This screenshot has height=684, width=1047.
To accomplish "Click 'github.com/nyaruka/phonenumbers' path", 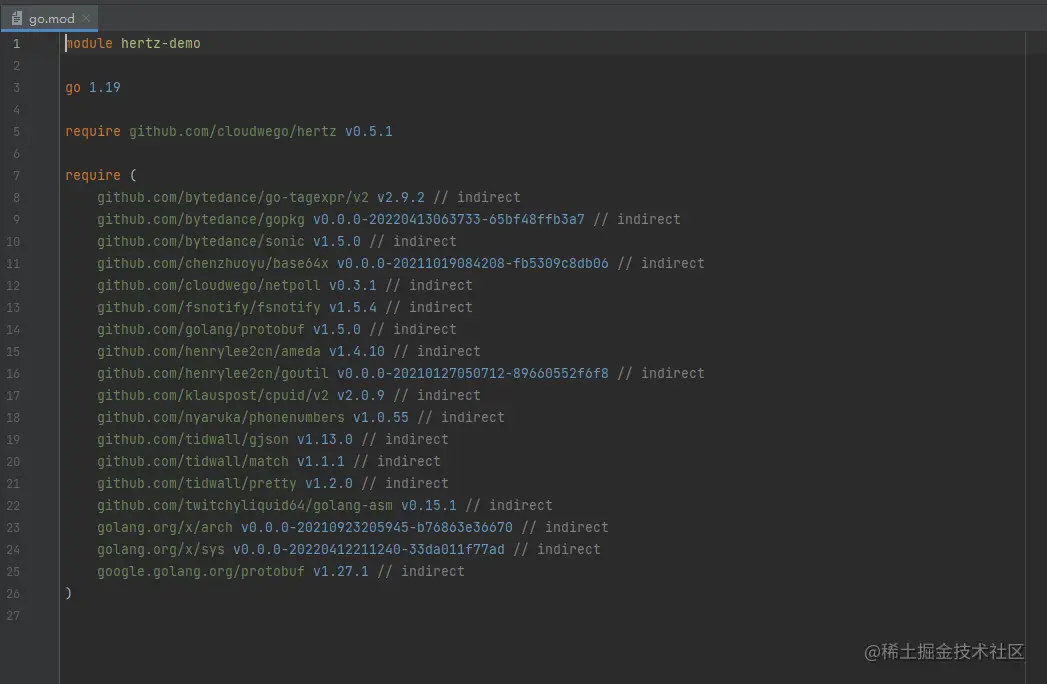I will 220,418.
